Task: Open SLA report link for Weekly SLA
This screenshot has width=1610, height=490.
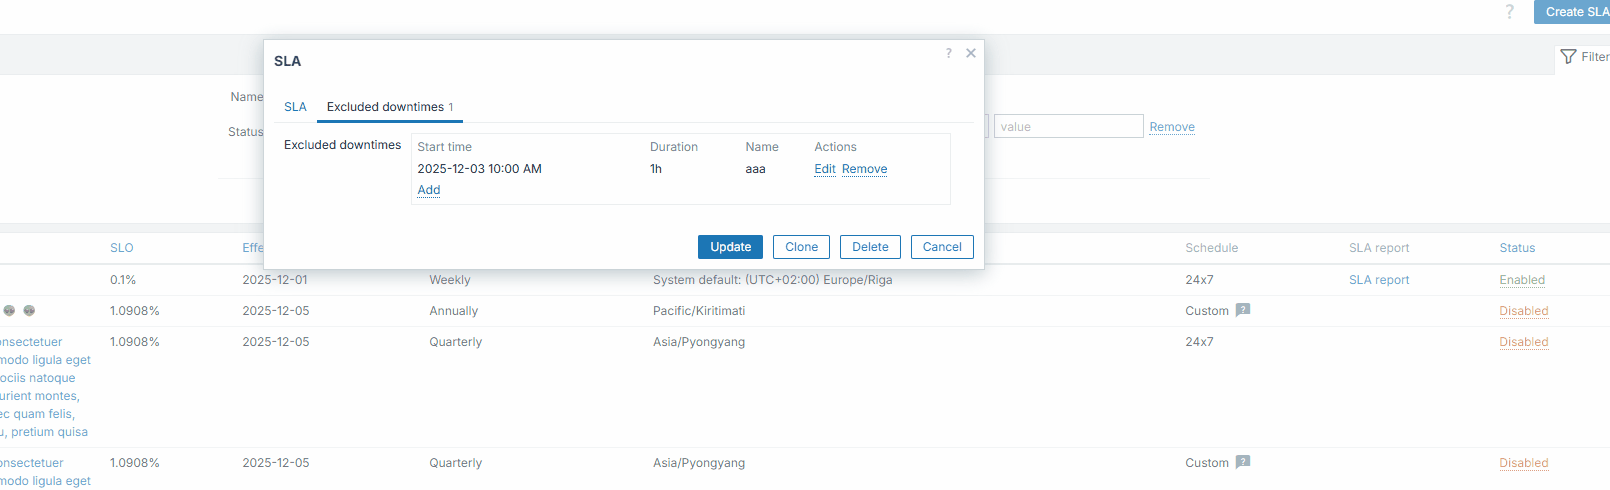Action: pyautogui.click(x=1378, y=280)
